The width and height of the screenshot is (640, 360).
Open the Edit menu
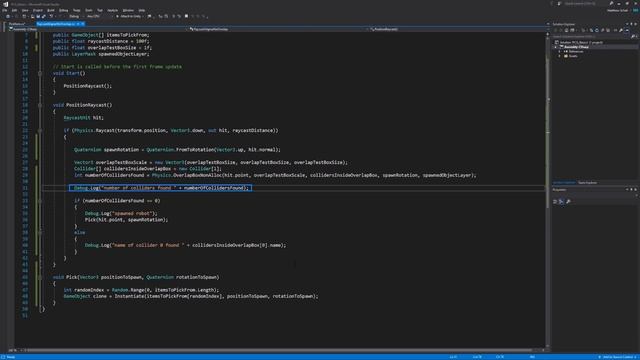(x=14, y=10)
